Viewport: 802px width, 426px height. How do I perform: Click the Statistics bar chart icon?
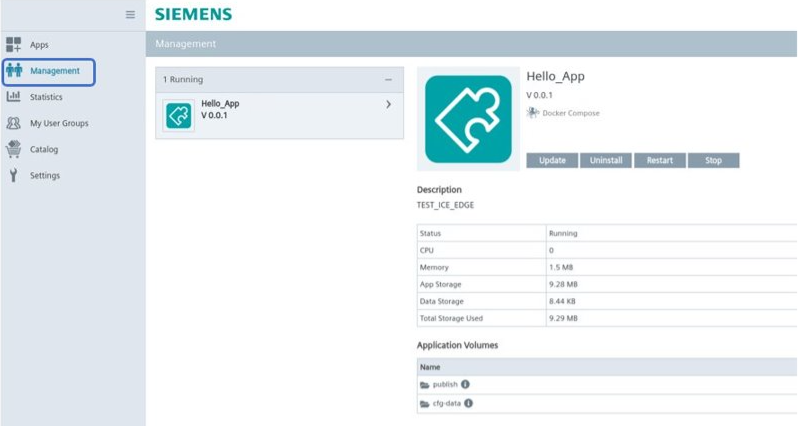[14, 97]
